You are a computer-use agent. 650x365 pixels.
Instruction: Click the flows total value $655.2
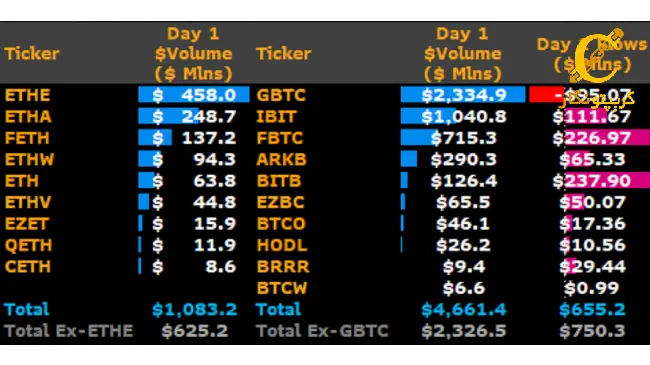[x=592, y=309]
